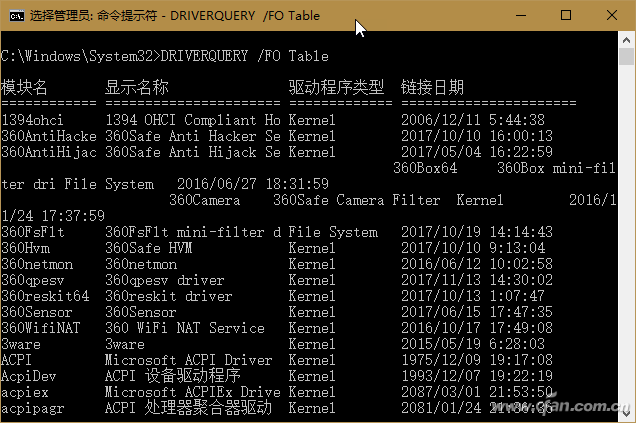This screenshot has width=636, height=423.
Task: Click ACPI 处理器聚合器驱动 display name
Action: tap(189, 408)
